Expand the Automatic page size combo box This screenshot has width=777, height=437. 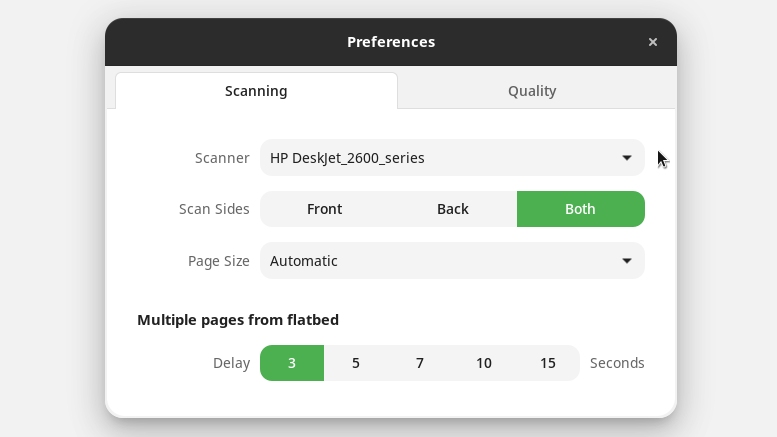coord(452,261)
